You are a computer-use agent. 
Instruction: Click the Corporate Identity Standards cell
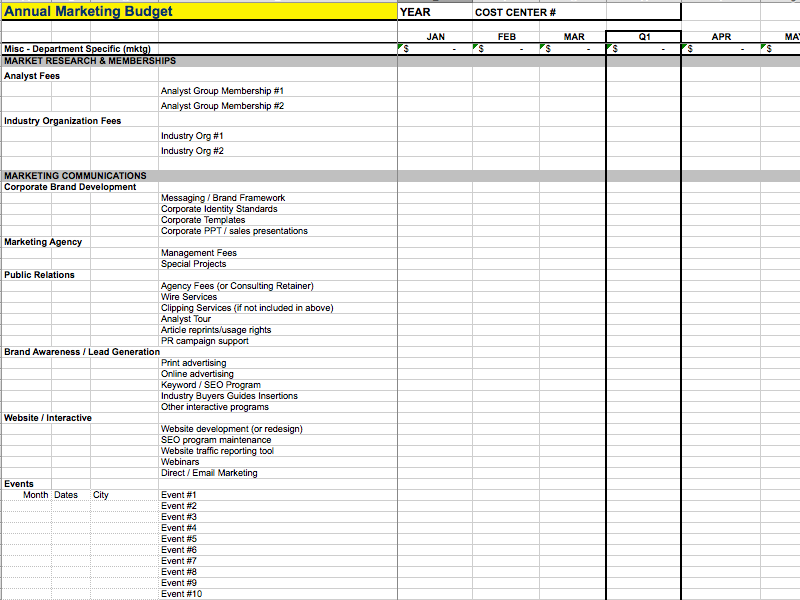point(219,209)
